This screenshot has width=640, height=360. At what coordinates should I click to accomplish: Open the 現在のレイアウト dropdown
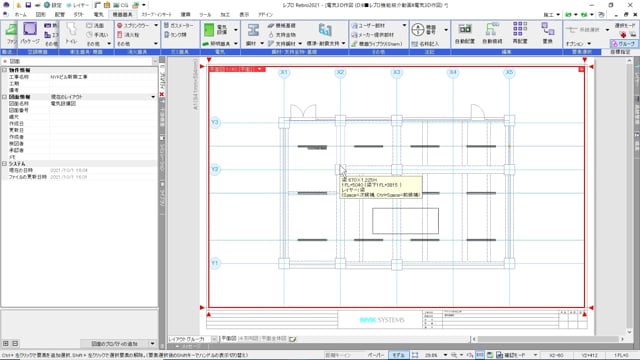[x=153, y=97]
